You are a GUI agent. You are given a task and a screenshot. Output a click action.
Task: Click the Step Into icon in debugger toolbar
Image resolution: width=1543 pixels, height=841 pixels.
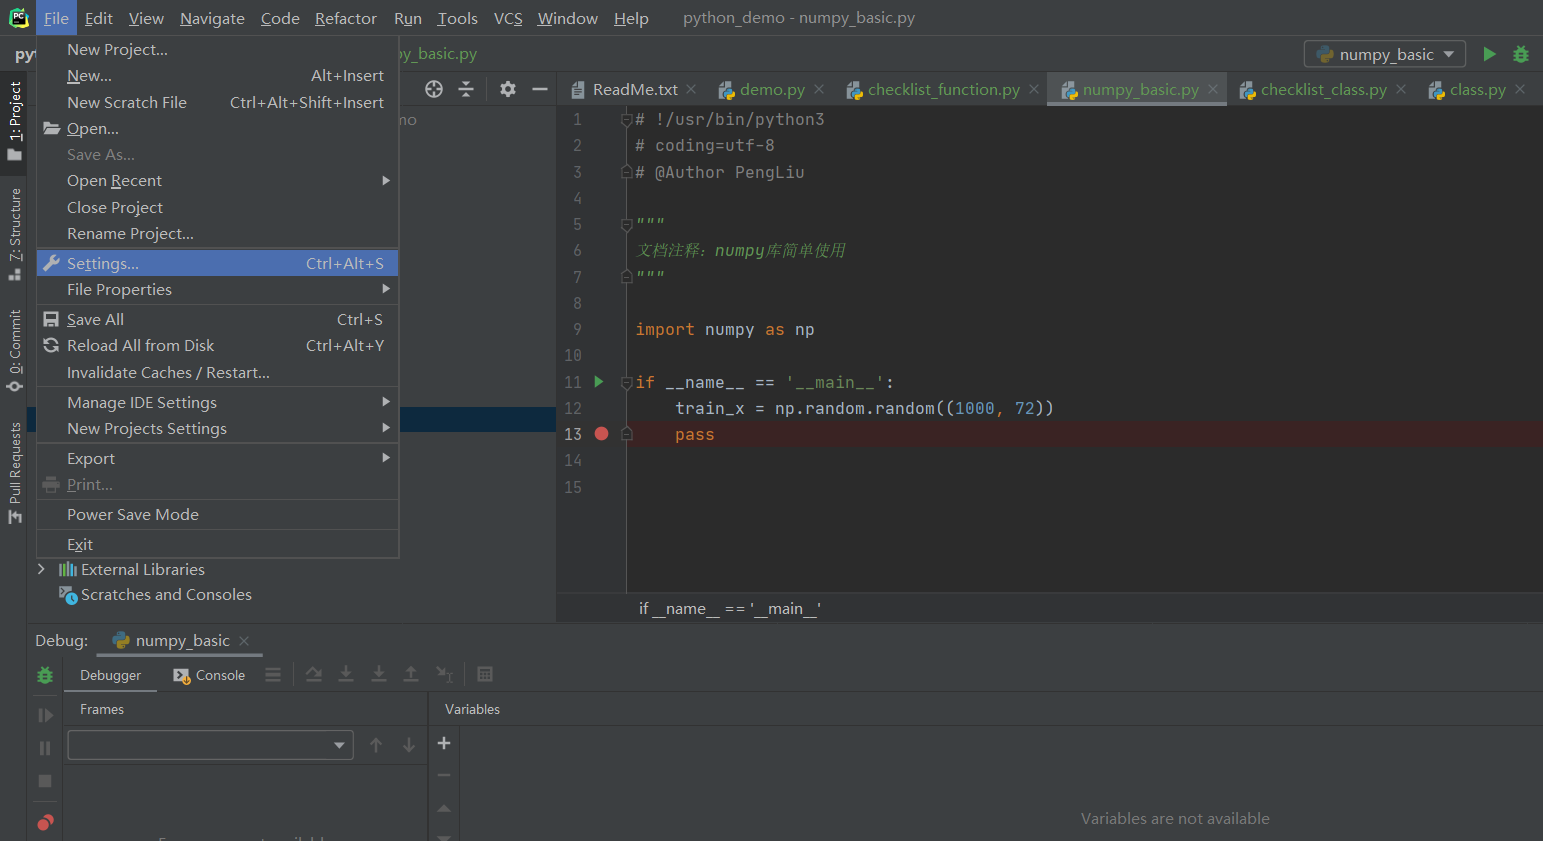pyautogui.click(x=346, y=674)
